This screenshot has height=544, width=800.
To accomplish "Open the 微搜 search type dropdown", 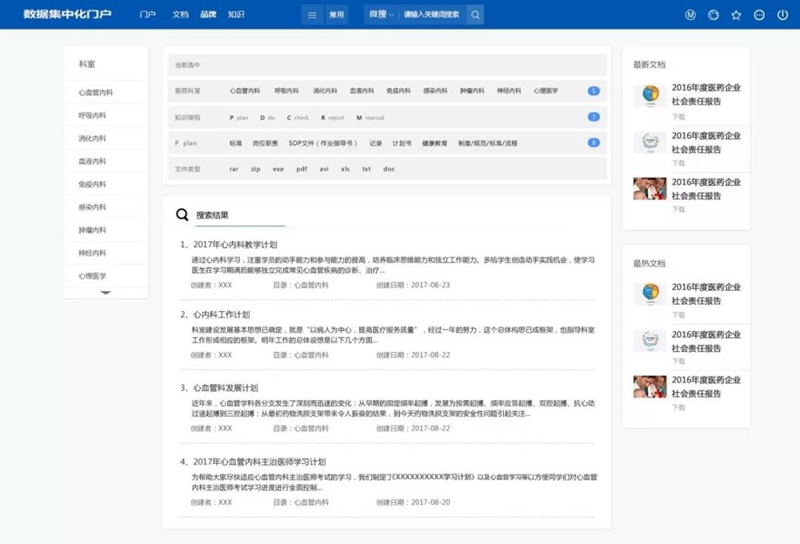I will coord(381,14).
